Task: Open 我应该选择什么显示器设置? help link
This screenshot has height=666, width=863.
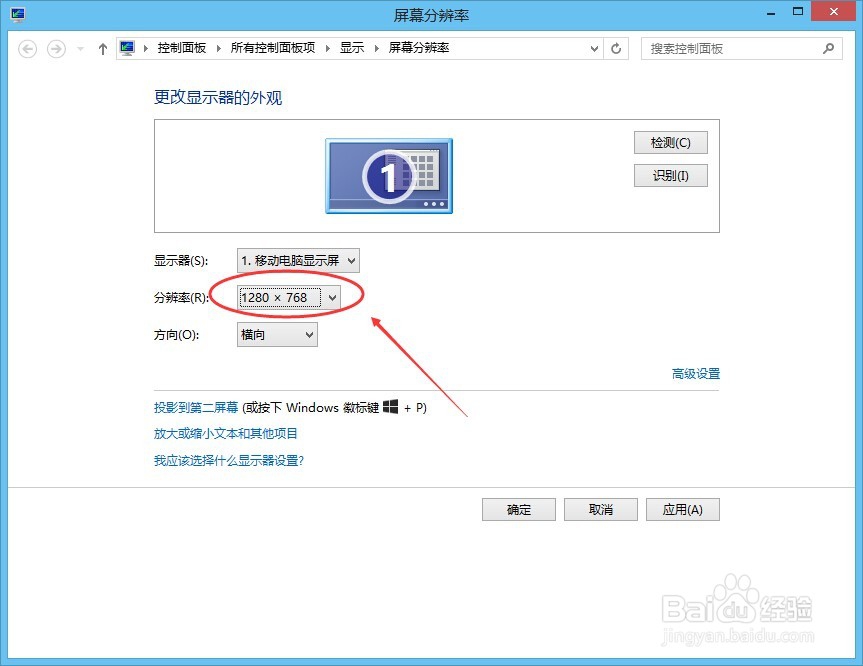Action: [x=229, y=460]
